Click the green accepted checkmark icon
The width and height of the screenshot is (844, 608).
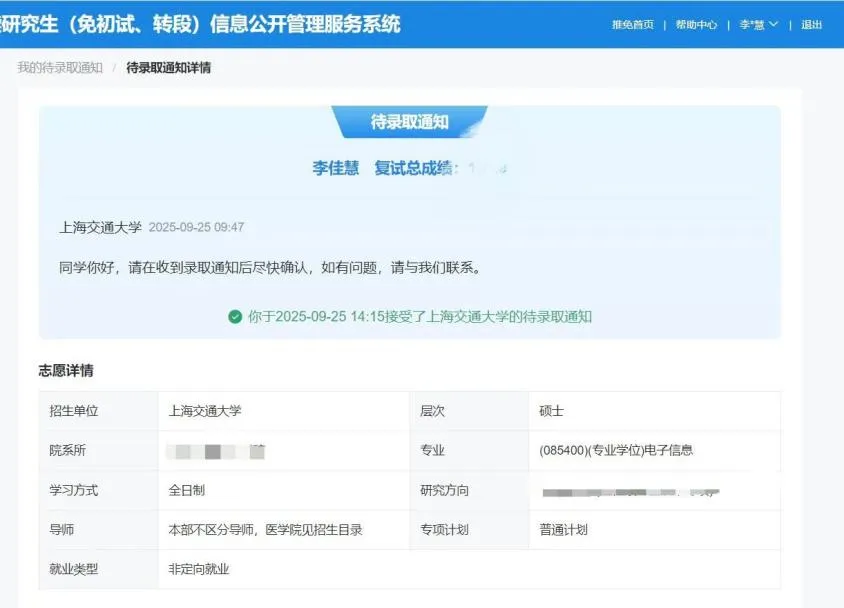point(235,316)
